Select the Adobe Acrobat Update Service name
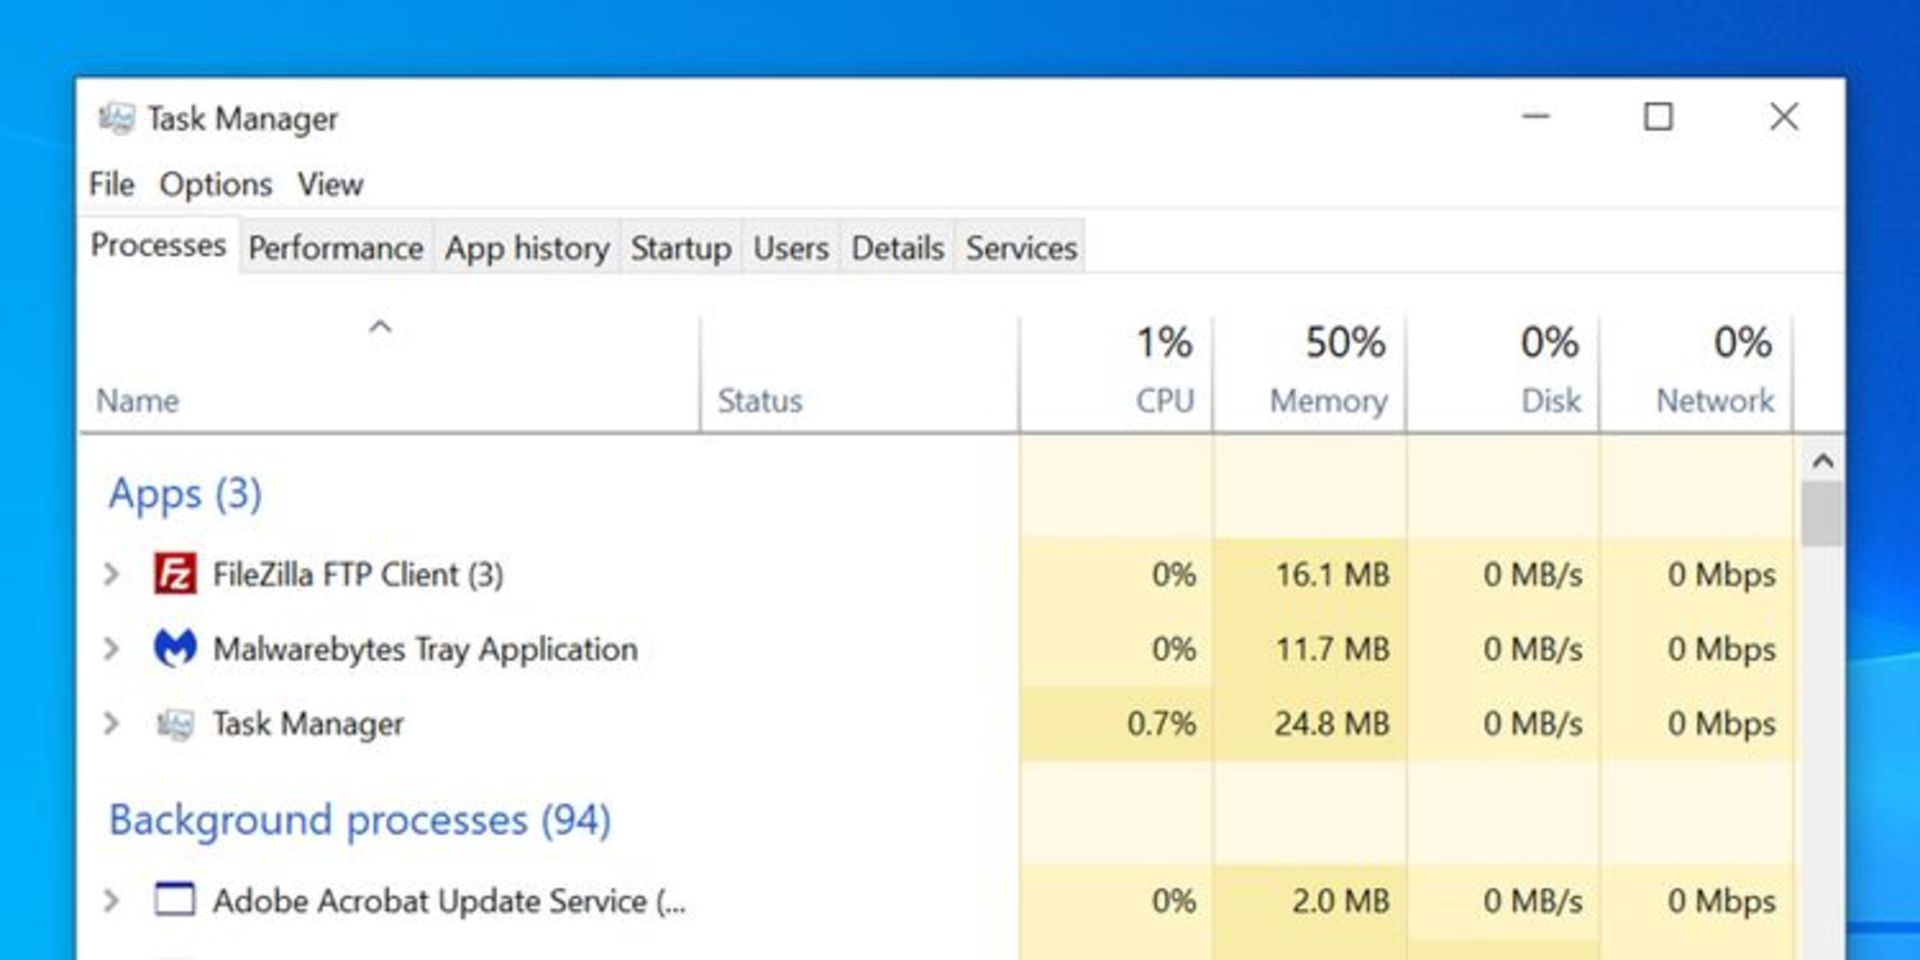The height and width of the screenshot is (960, 1920). [449, 901]
